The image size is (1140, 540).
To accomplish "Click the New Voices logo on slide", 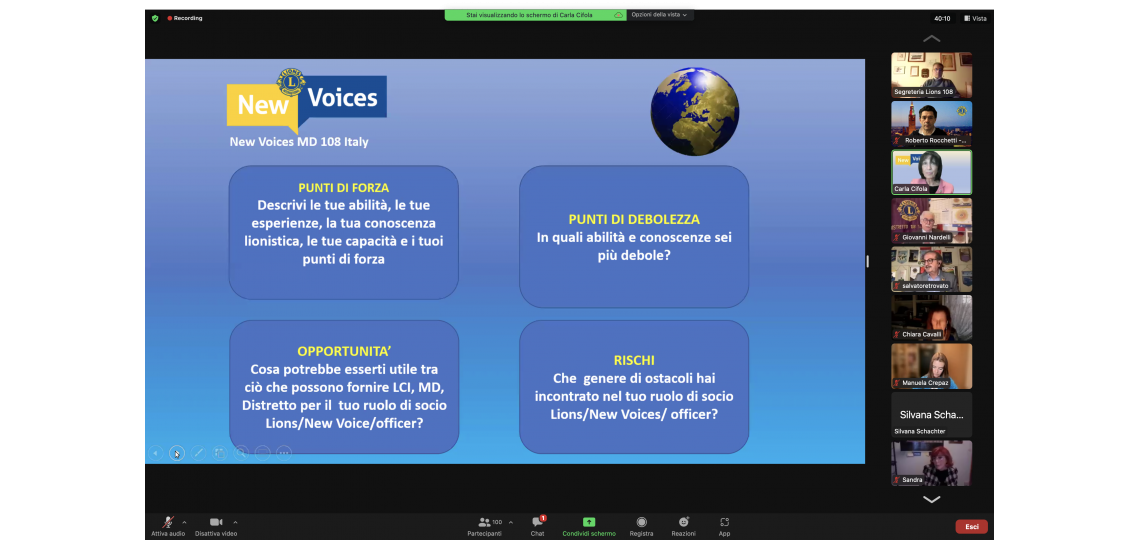I will coord(306,100).
